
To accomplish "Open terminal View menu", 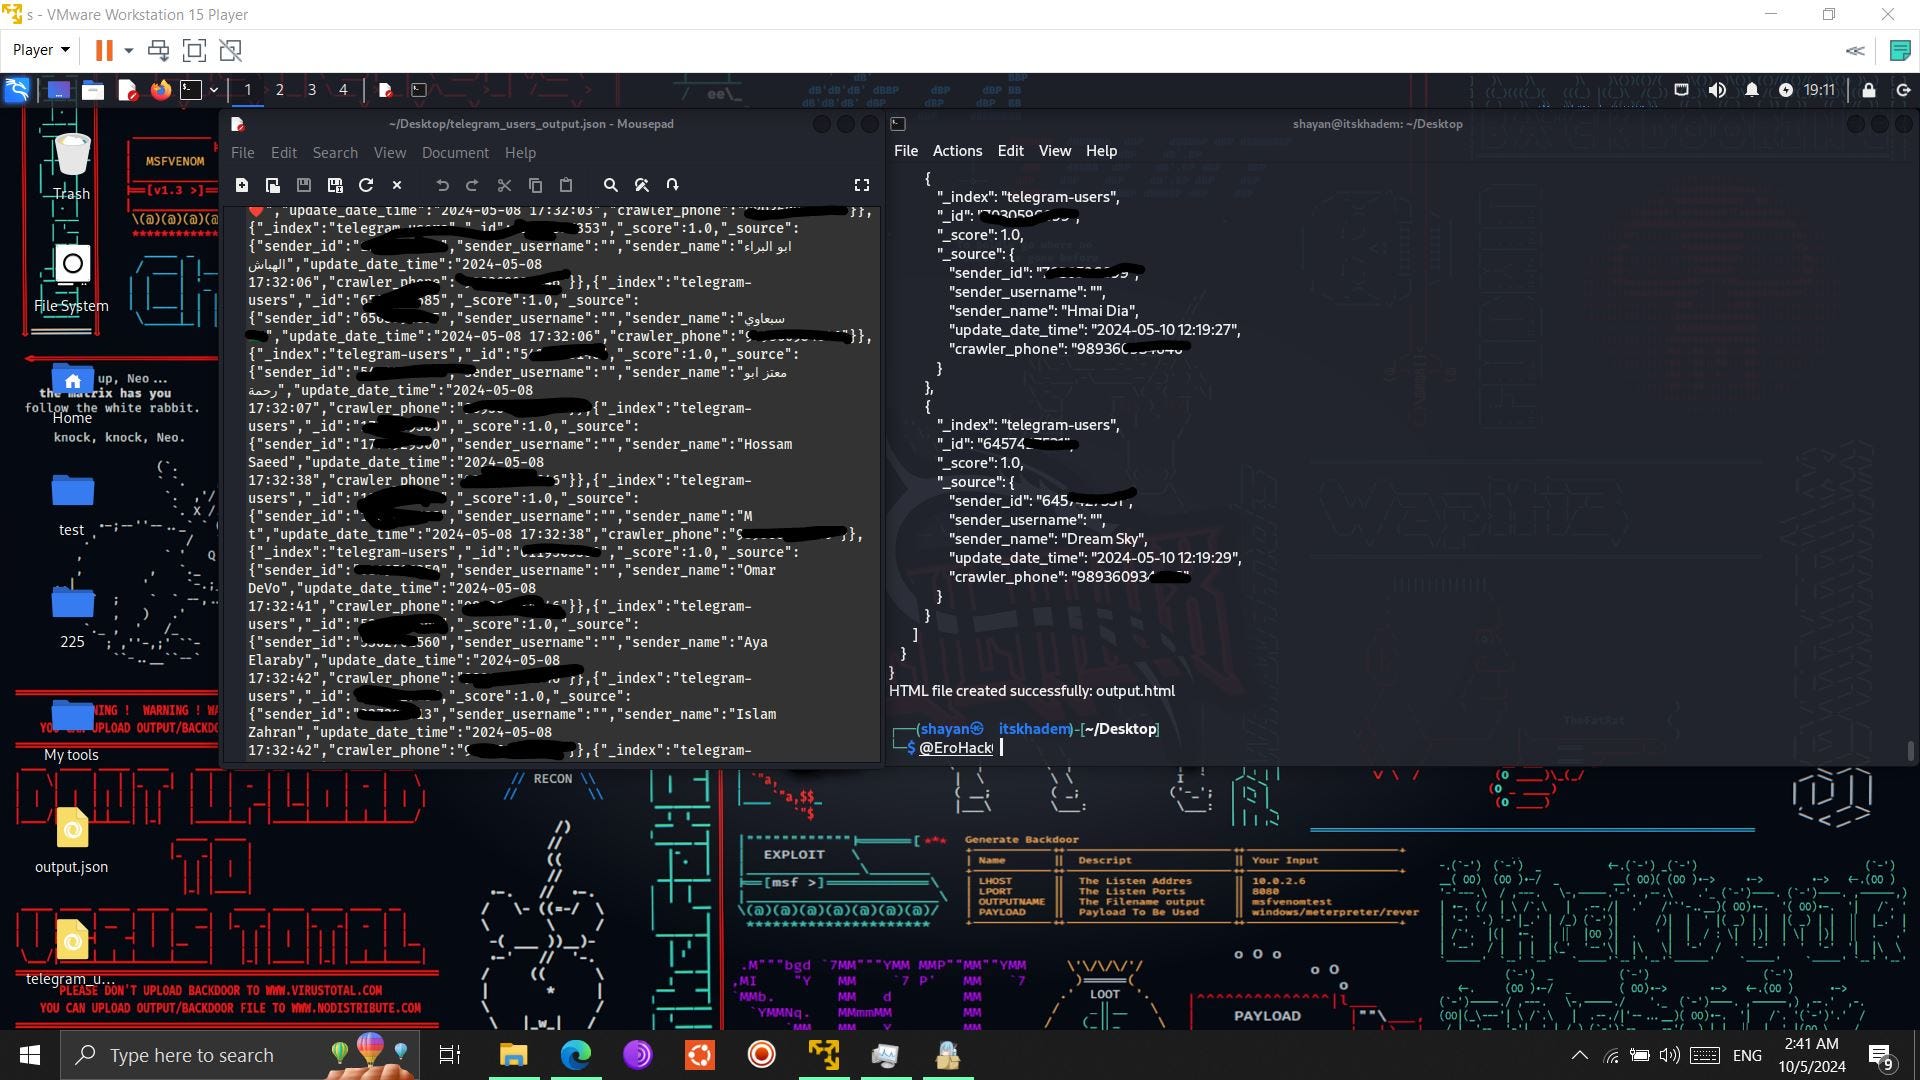I will pos(1055,151).
